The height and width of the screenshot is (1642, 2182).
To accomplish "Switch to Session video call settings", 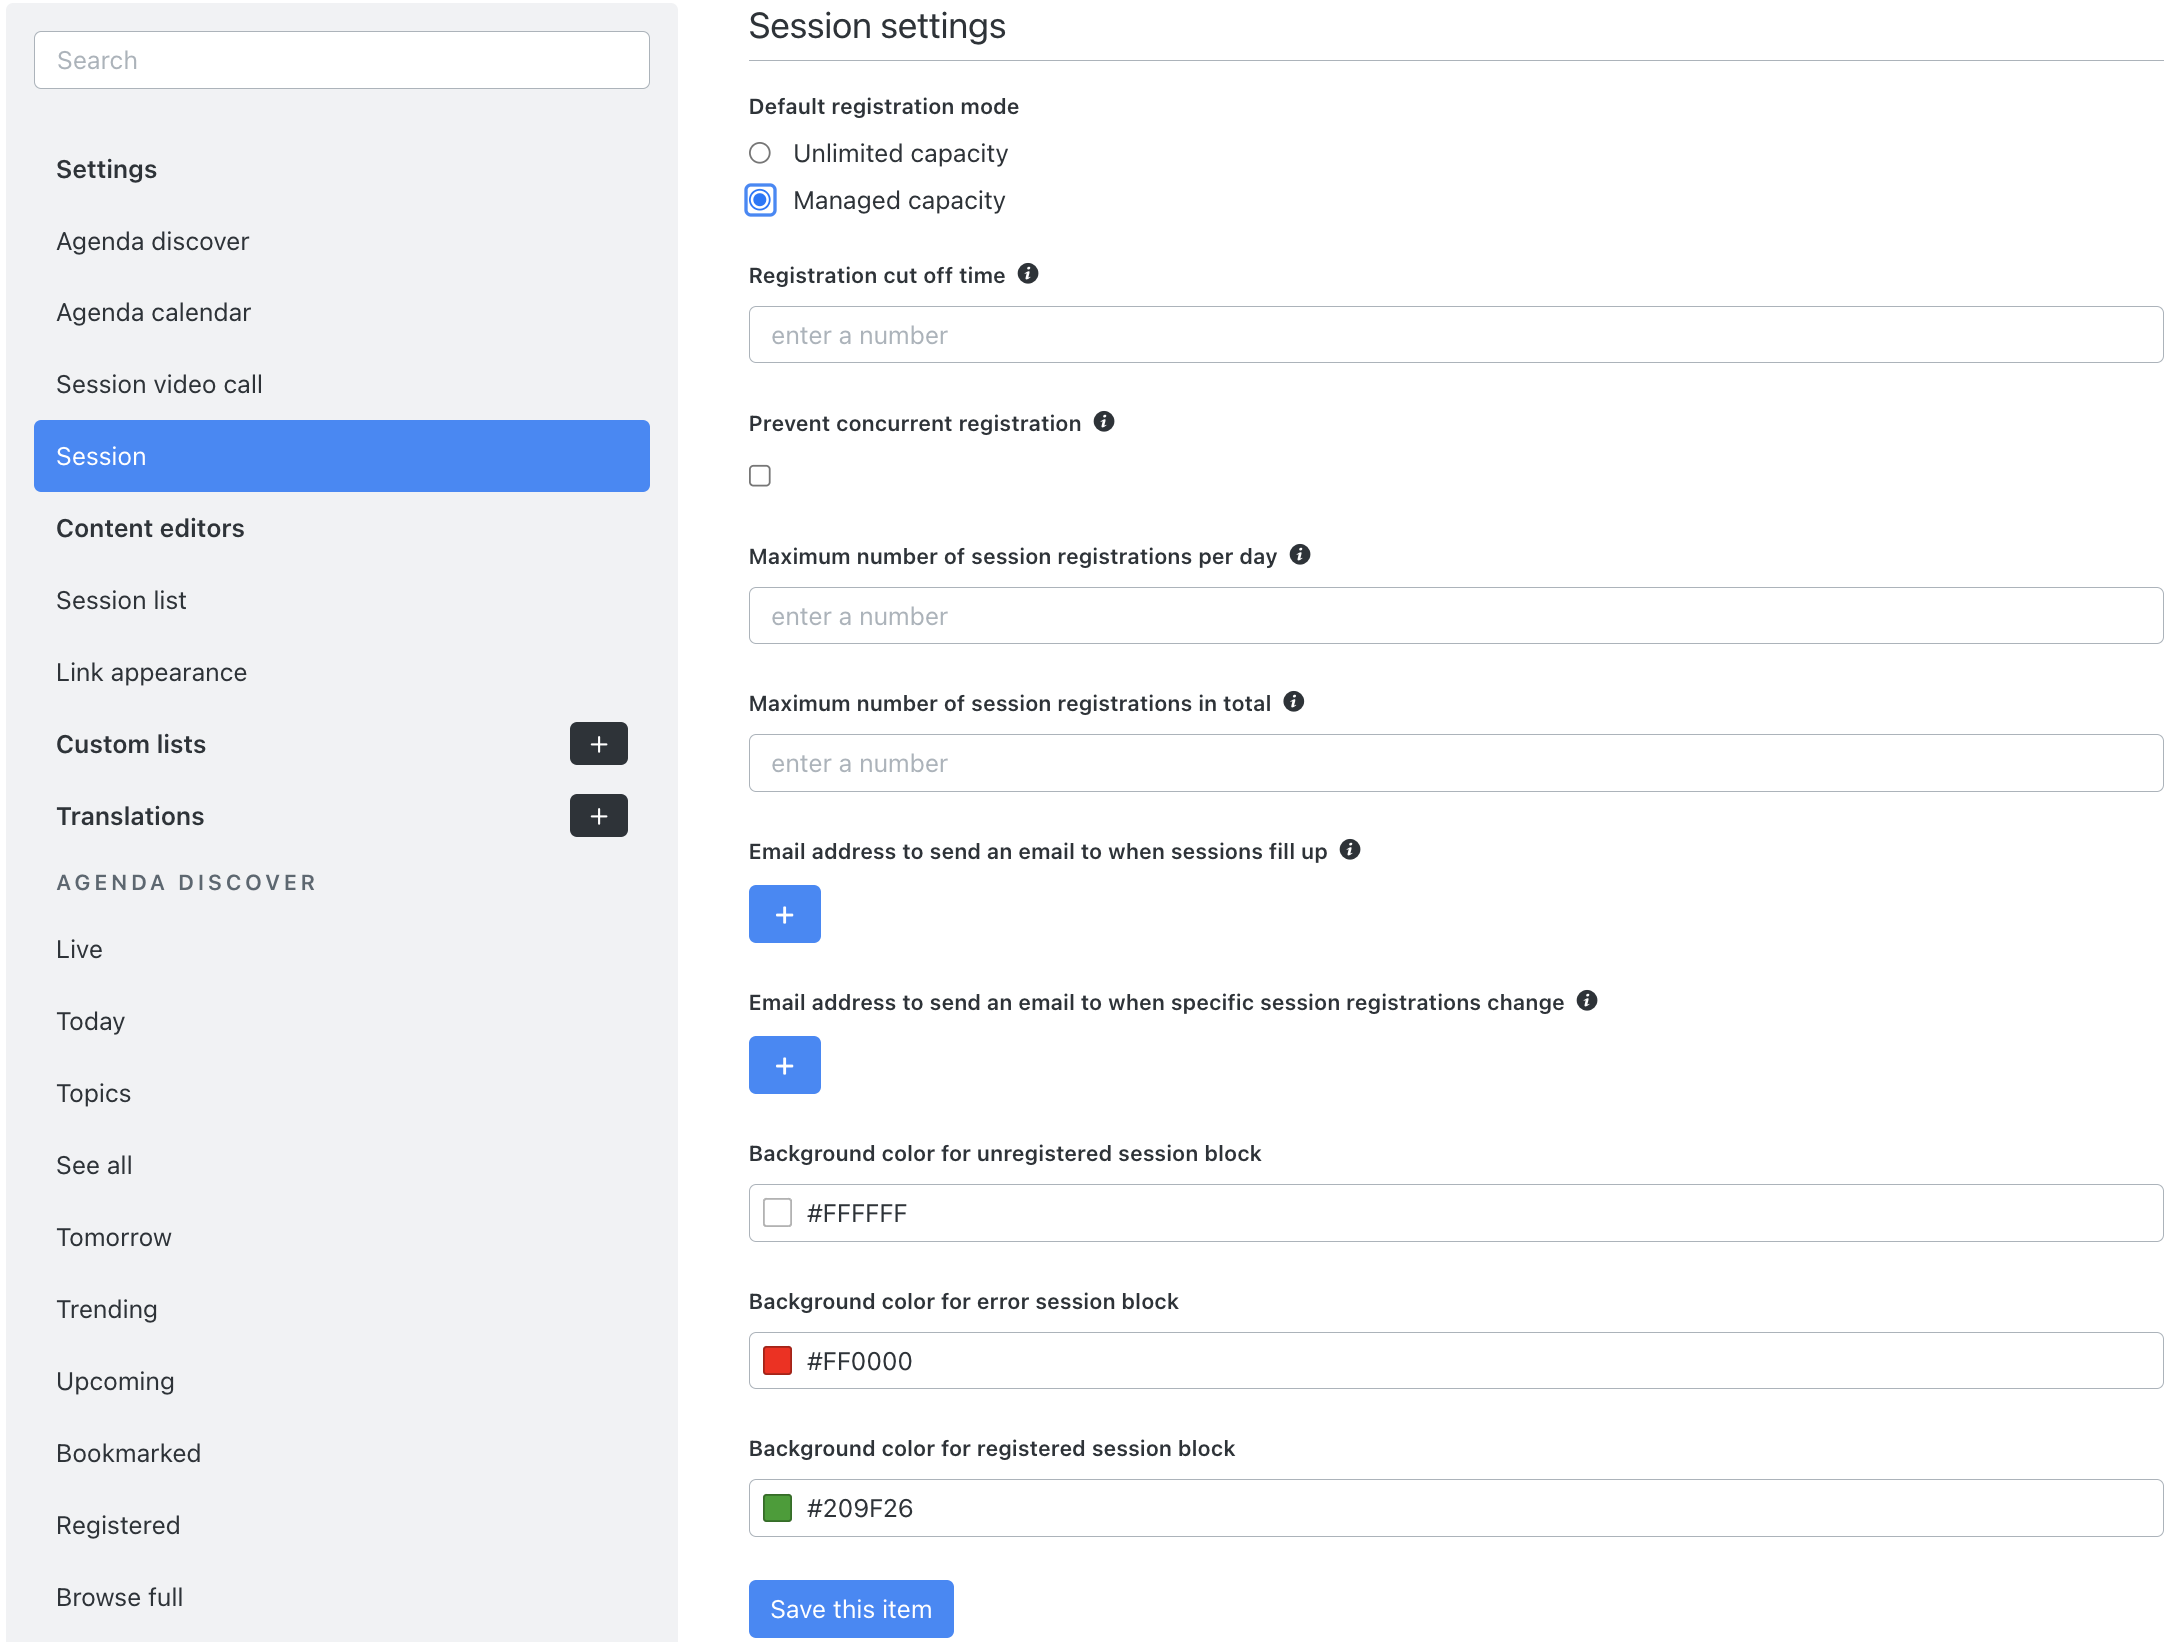I will click(159, 383).
